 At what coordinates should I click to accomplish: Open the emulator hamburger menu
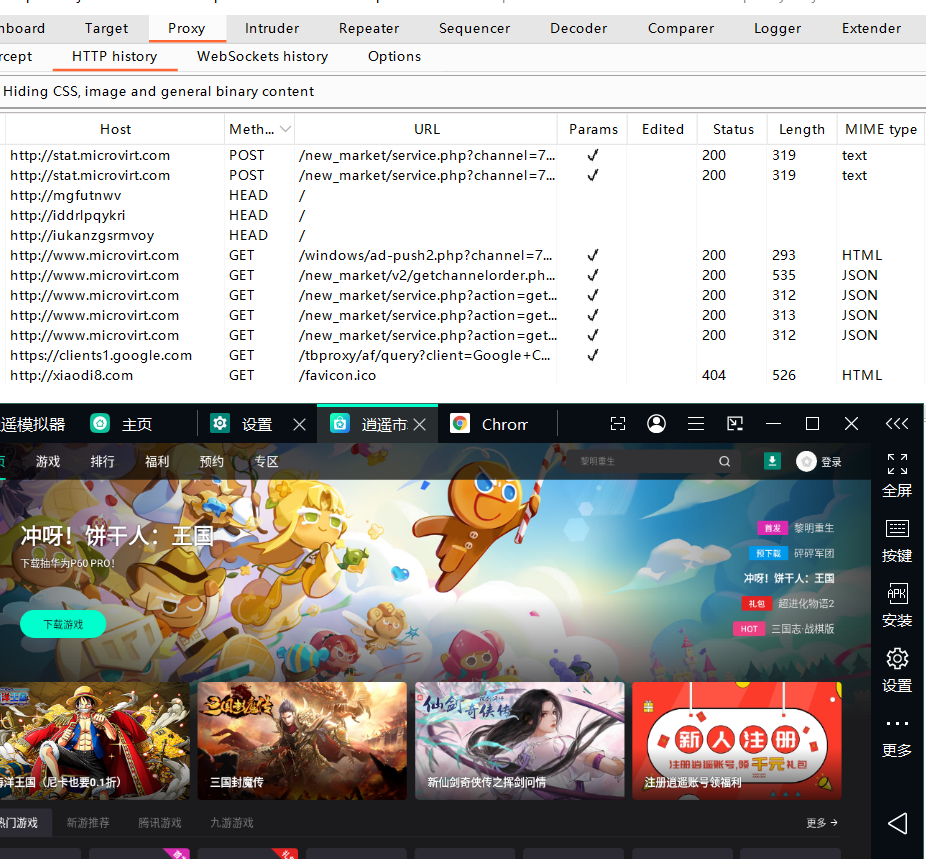tap(696, 423)
